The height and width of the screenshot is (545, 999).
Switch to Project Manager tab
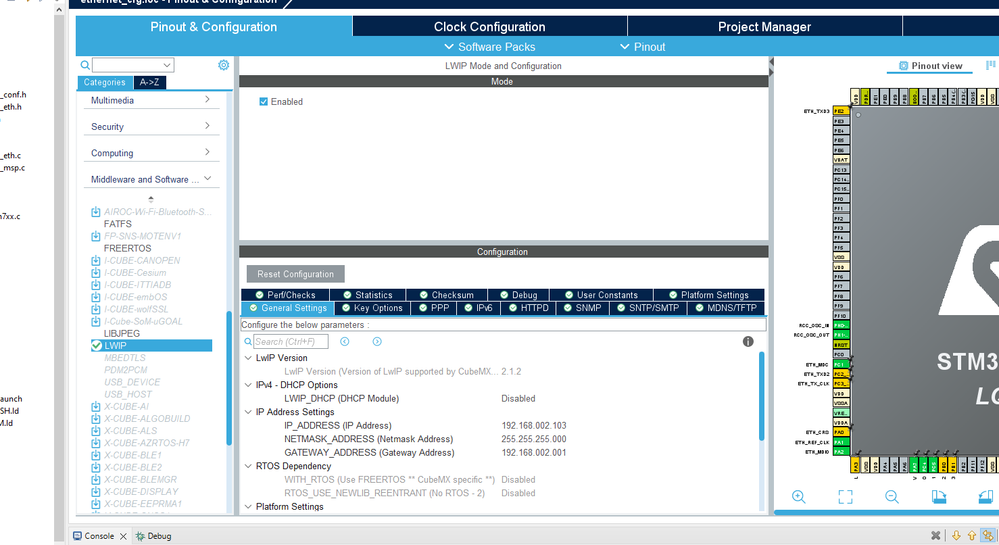pyautogui.click(x=765, y=27)
